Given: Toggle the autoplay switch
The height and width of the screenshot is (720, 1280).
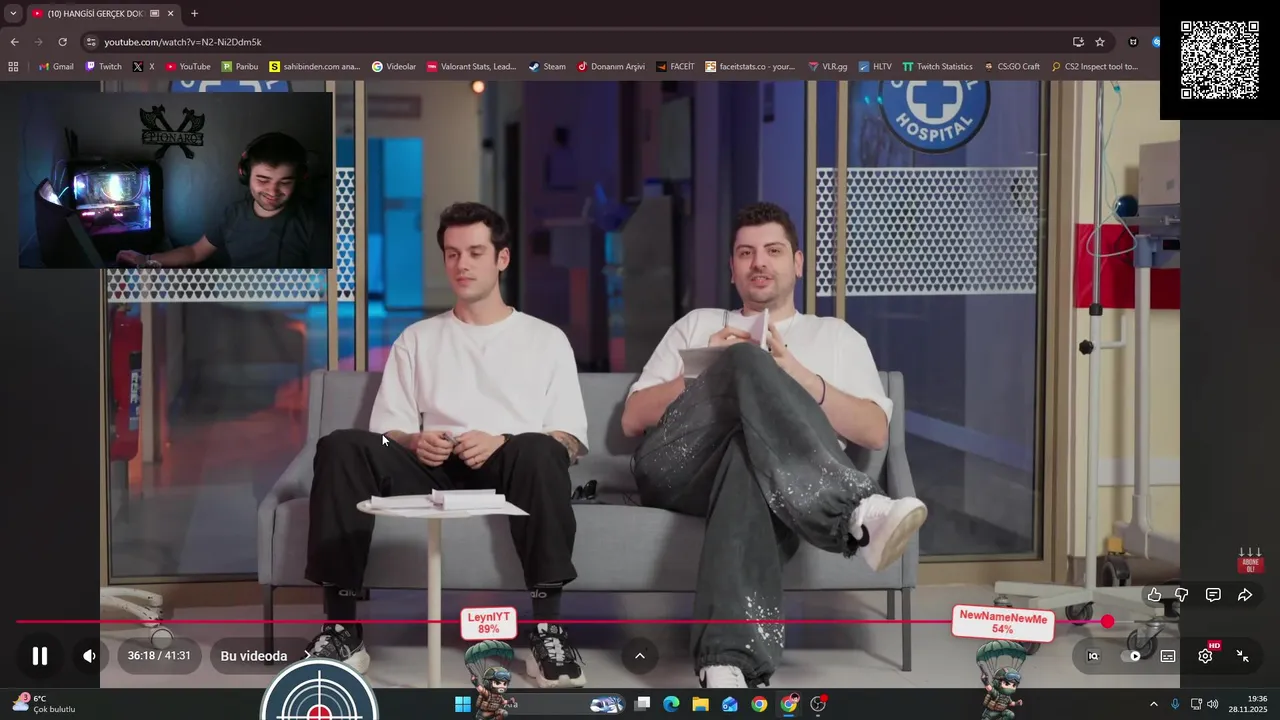Looking at the screenshot, I should (x=1132, y=656).
